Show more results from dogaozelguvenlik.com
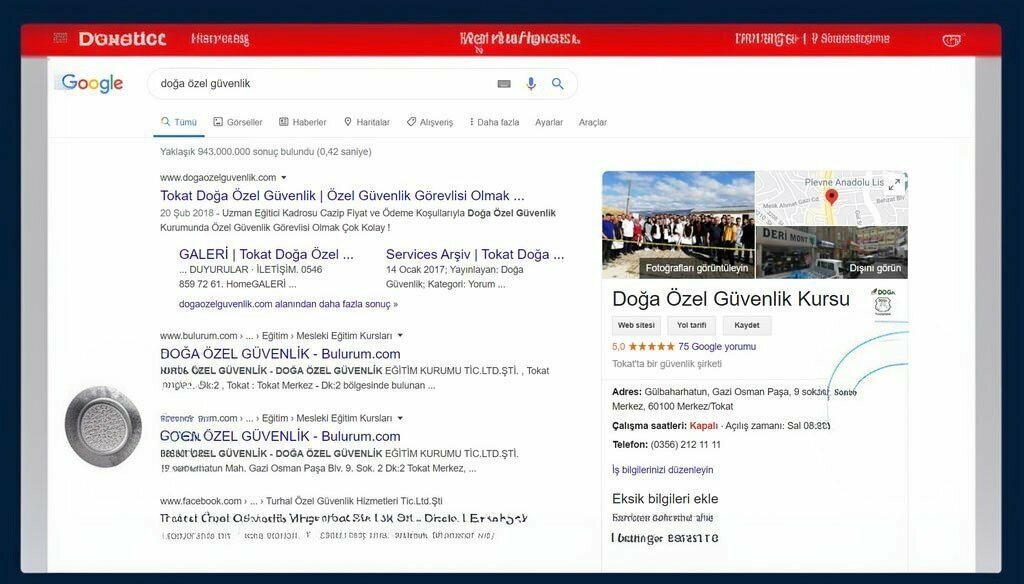The width and height of the screenshot is (1024, 584). [x=288, y=304]
